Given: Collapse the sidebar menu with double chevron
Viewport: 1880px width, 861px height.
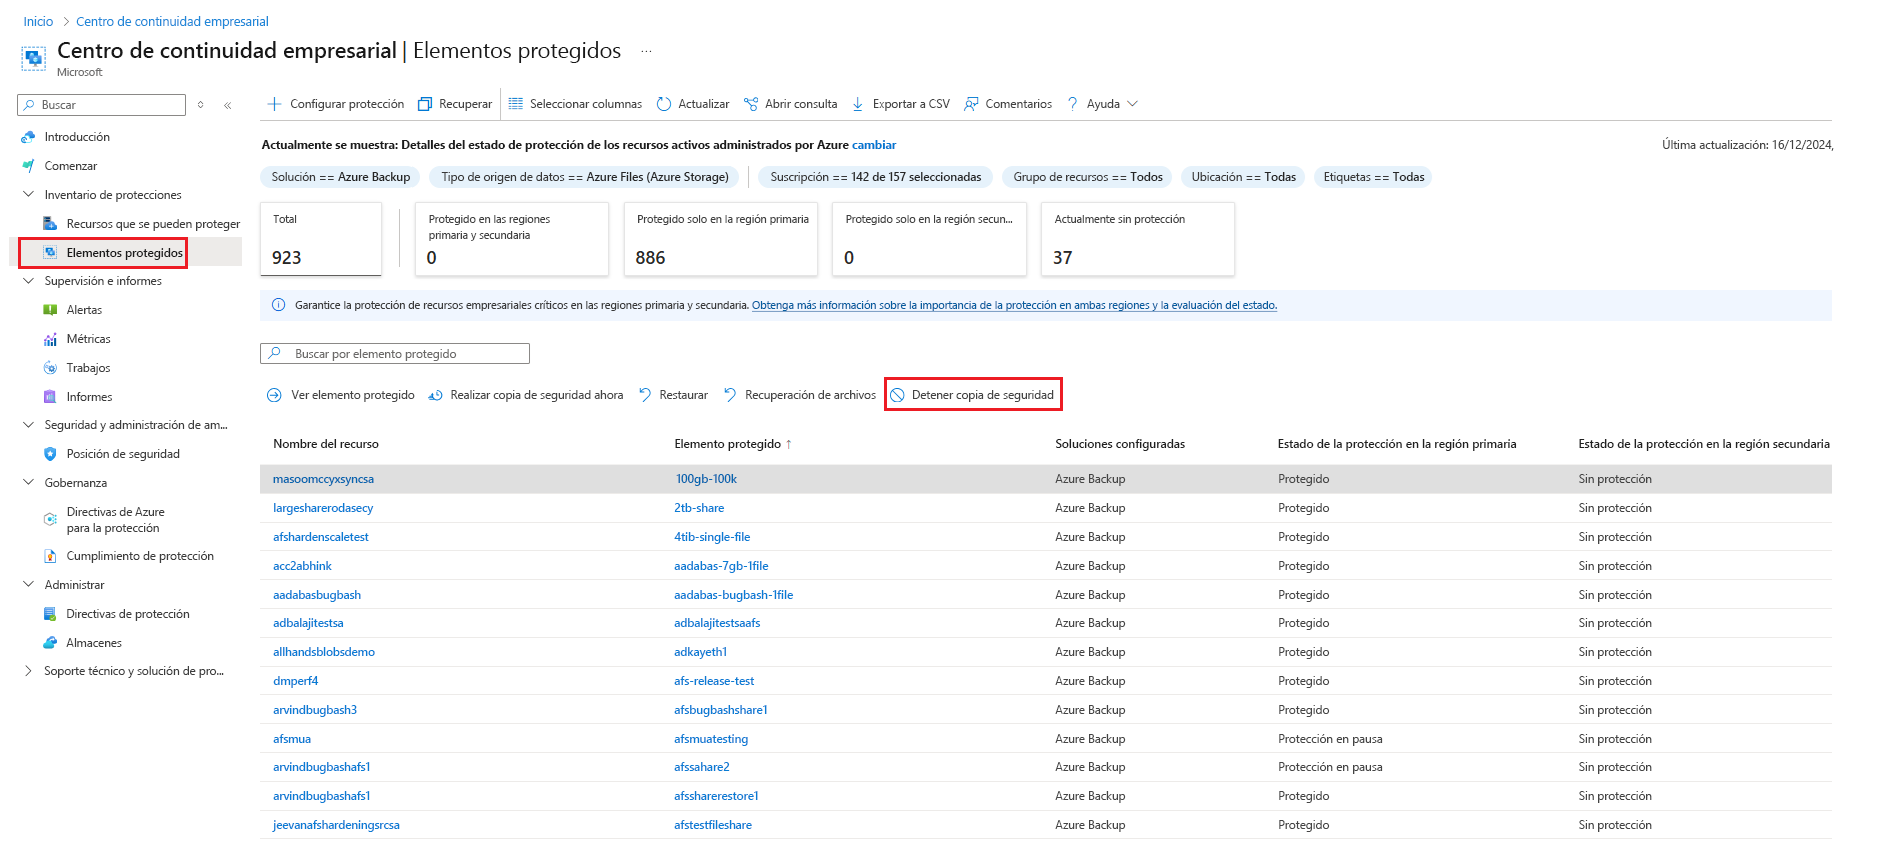Looking at the screenshot, I should pyautogui.click(x=228, y=105).
